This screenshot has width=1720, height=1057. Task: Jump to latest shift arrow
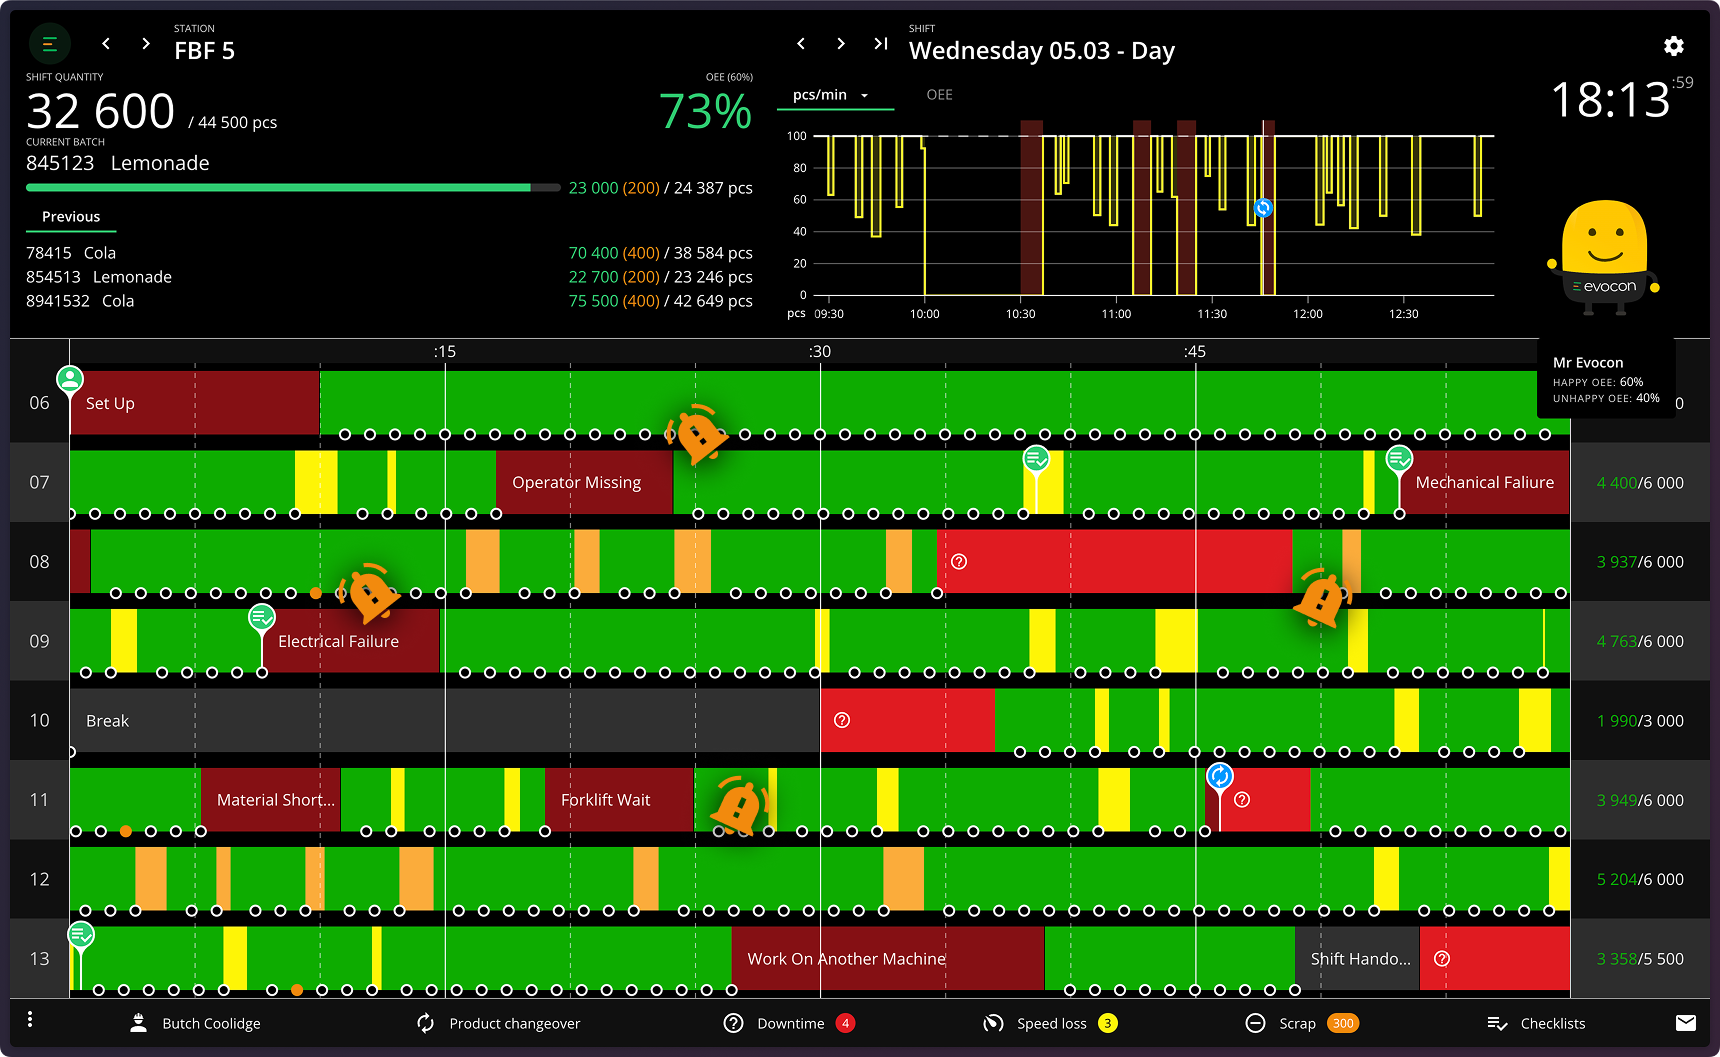click(x=880, y=44)
